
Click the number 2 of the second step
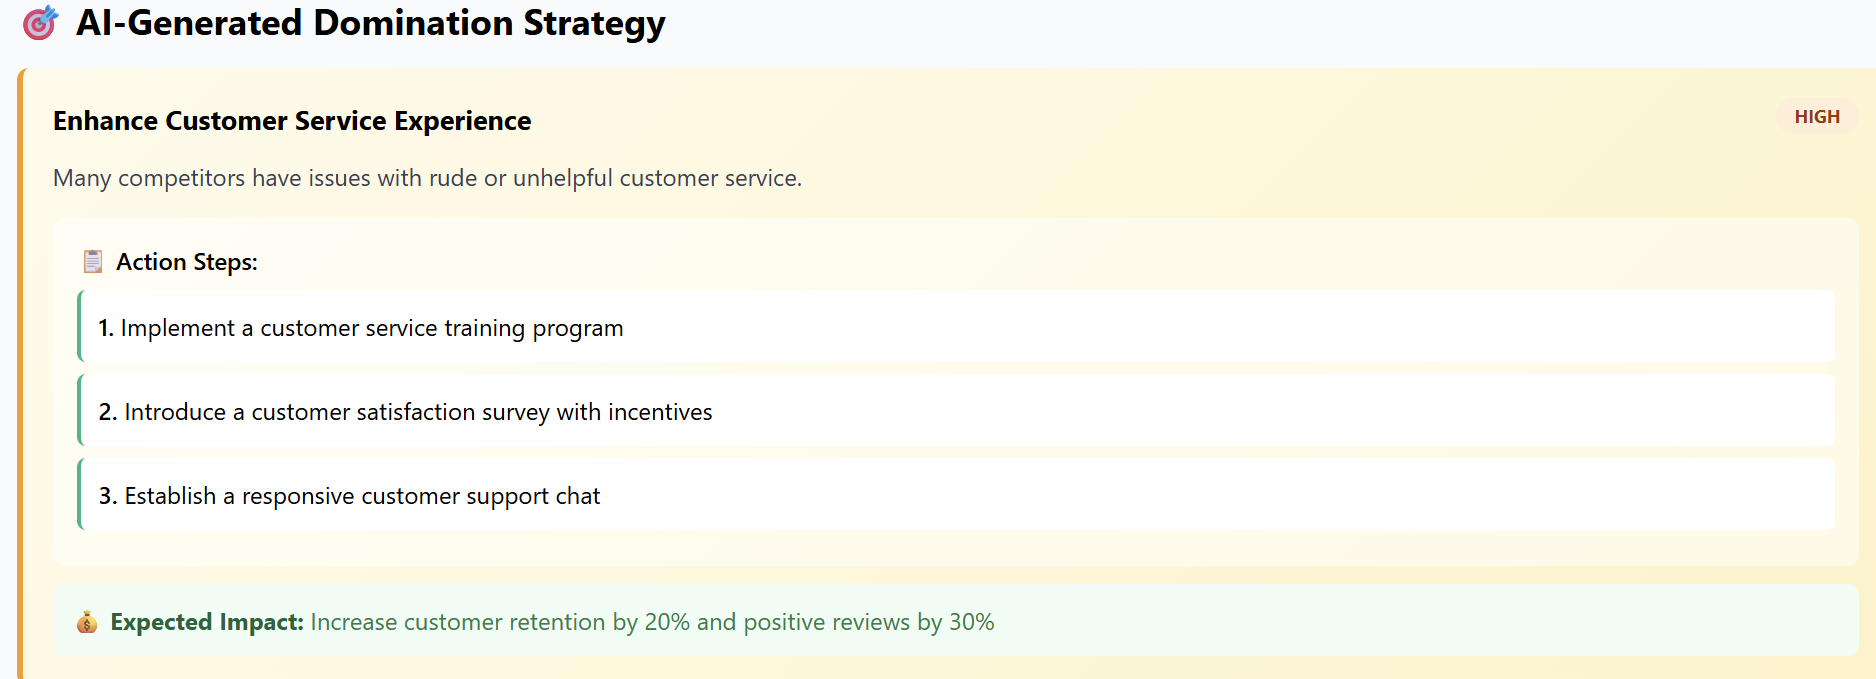107,412
